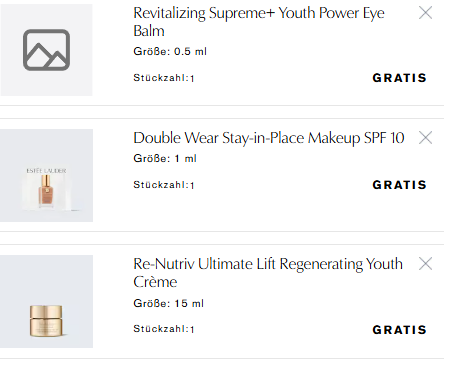Remove Re-Nutriv Youth Crème with its X

pos(425,264)
